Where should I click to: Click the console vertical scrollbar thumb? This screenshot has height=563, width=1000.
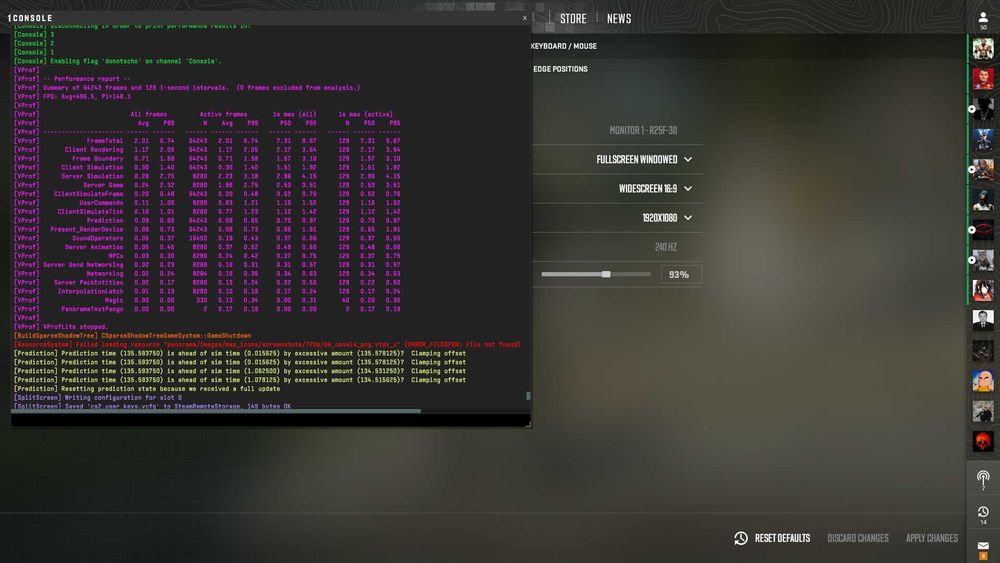click(528, 396)
